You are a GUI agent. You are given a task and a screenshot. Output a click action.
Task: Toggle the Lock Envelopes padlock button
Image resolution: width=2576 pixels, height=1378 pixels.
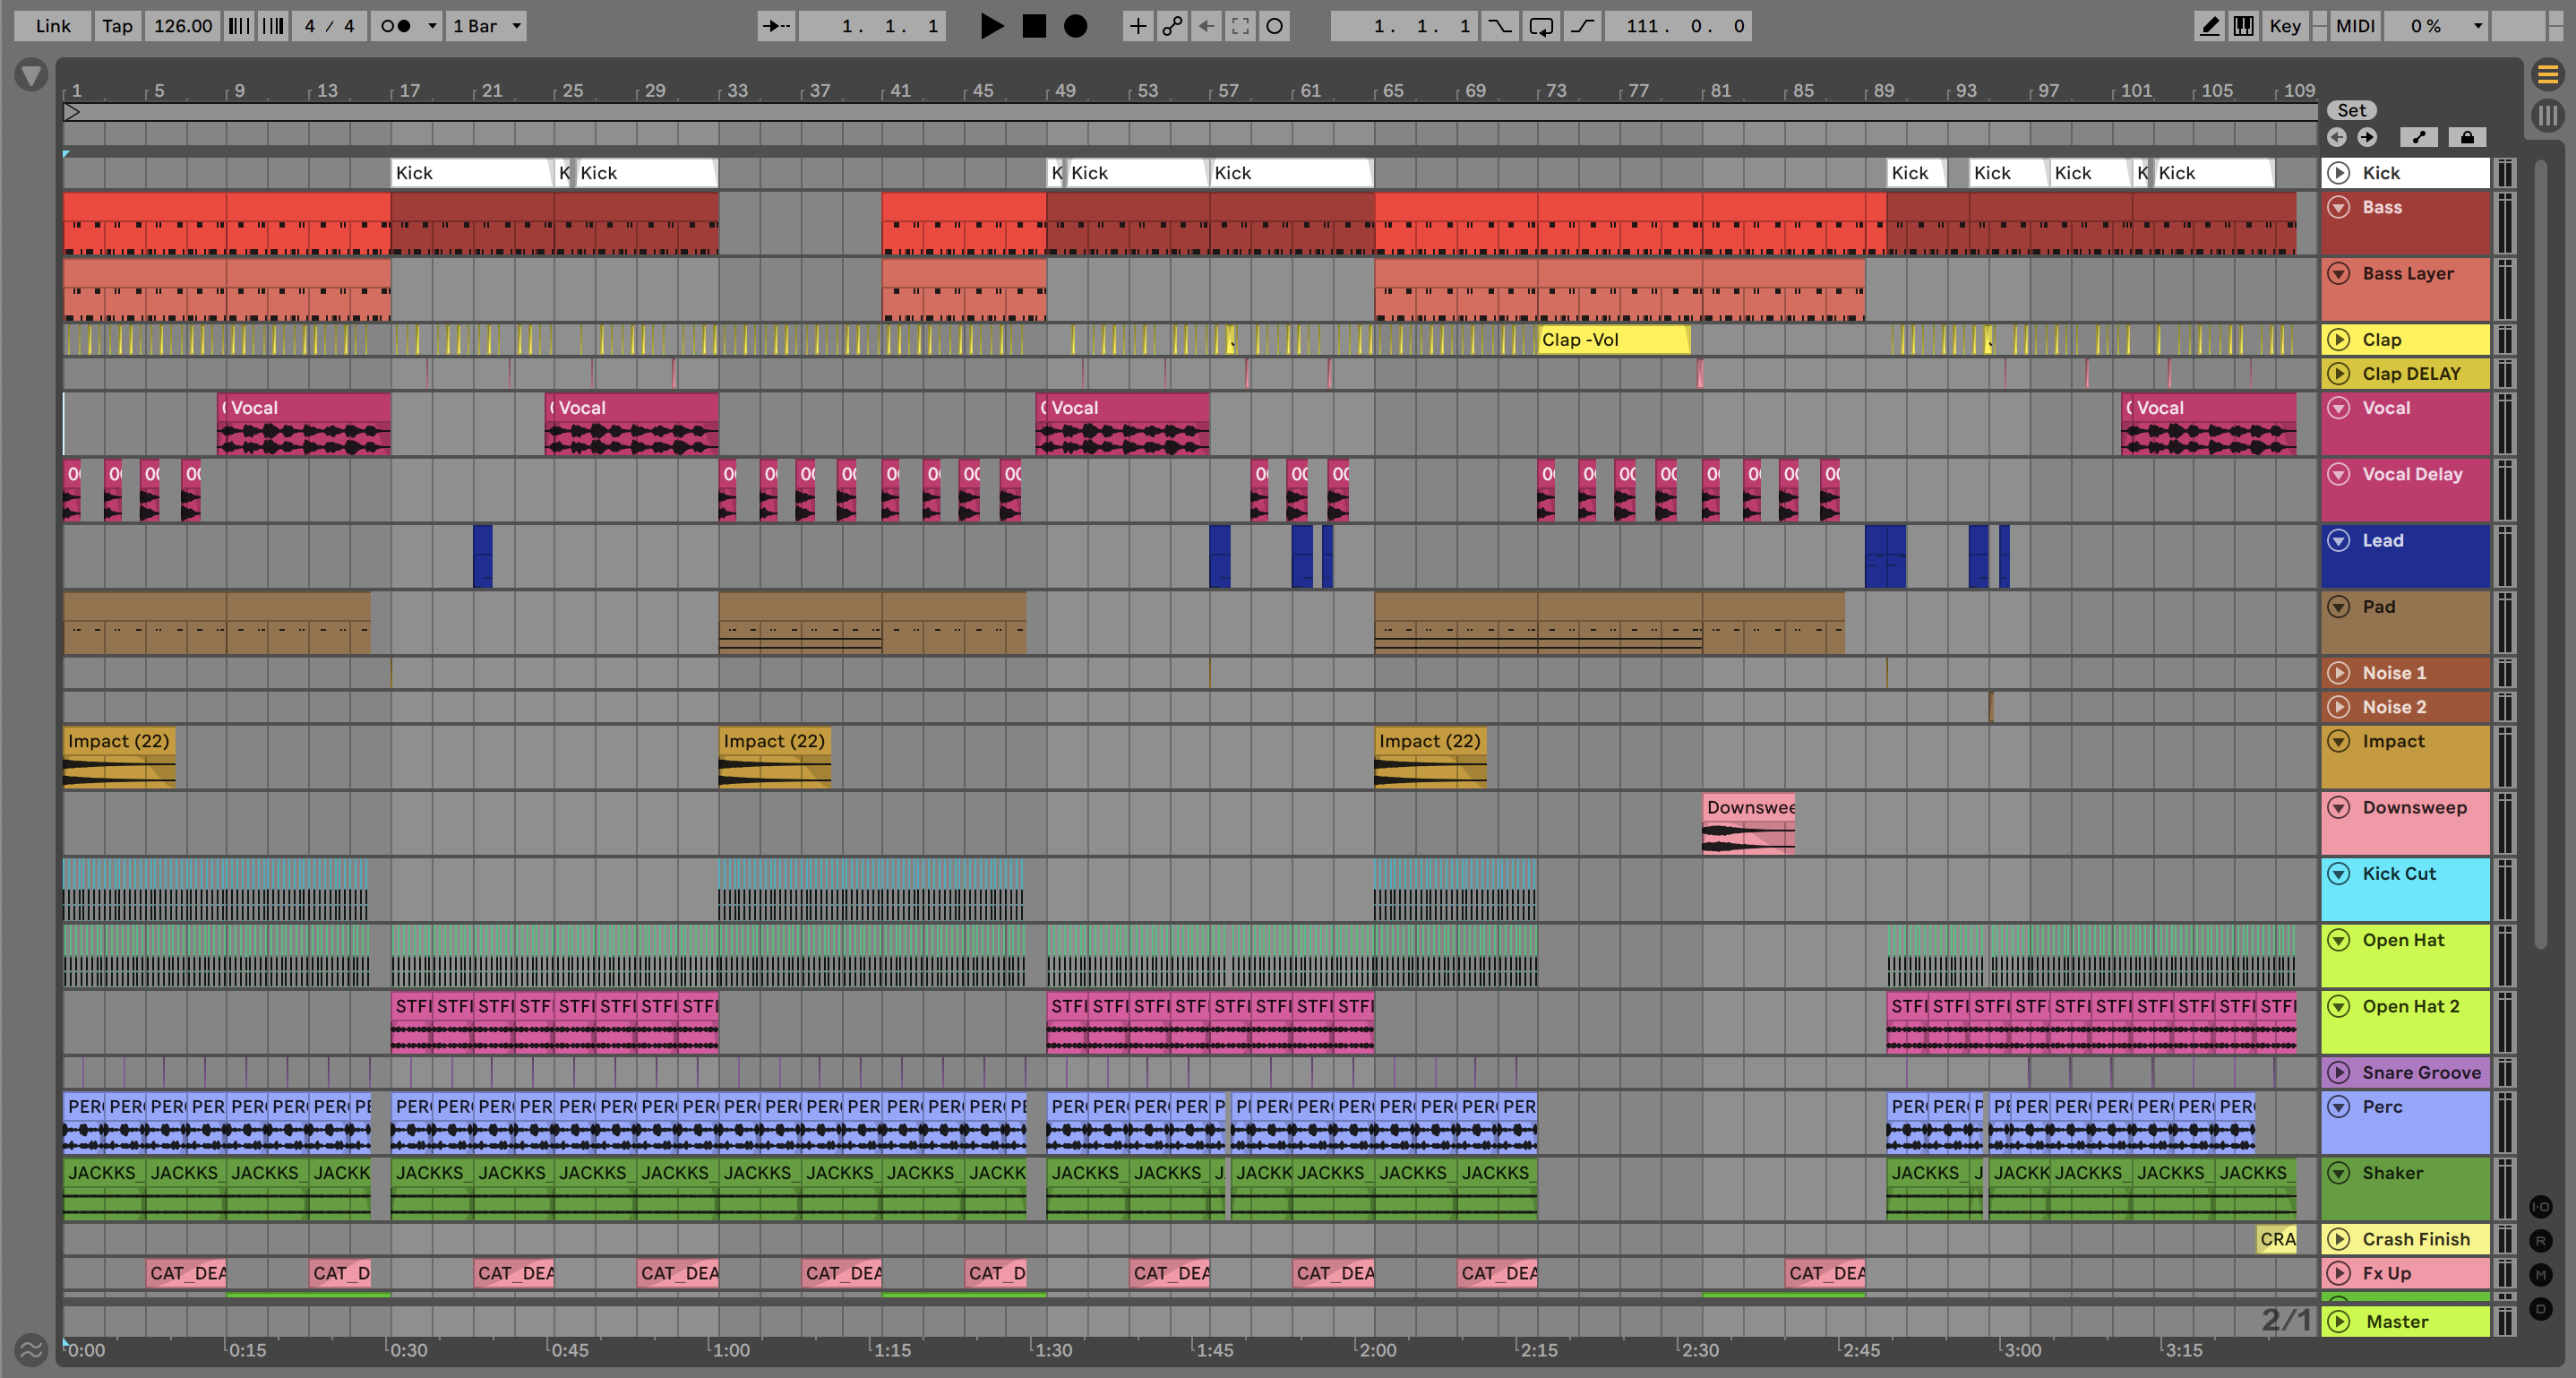point(2467,137)
